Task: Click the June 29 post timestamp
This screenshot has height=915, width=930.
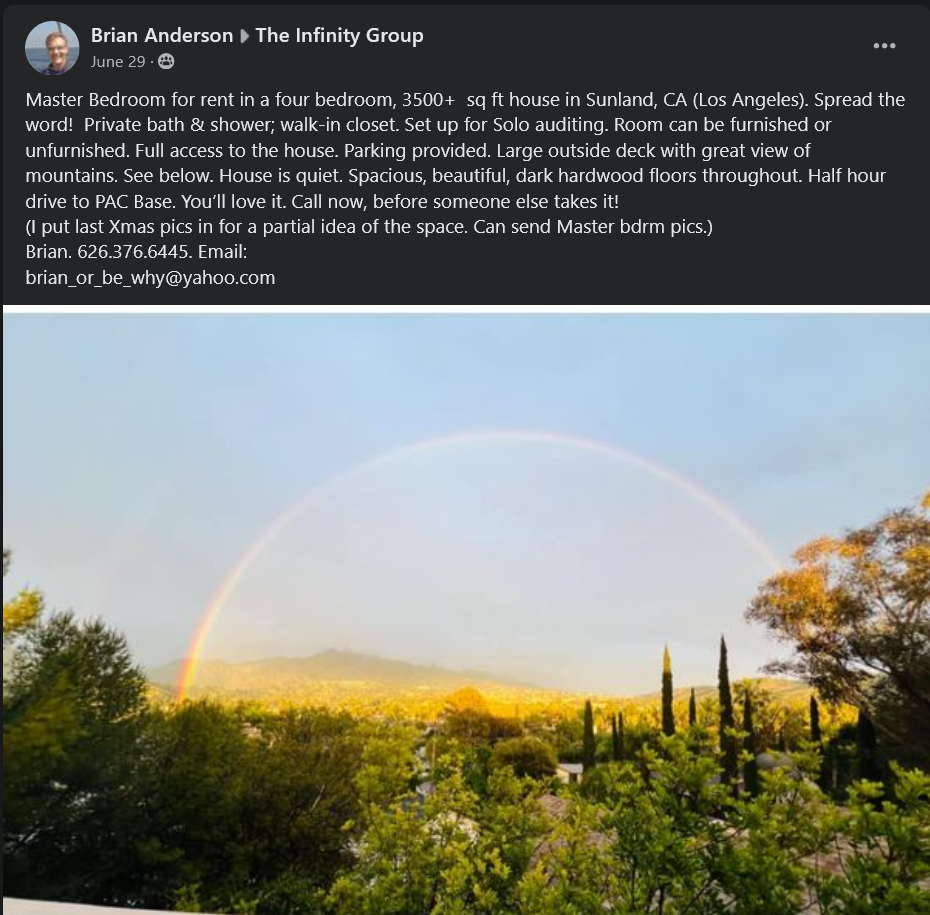Action: (117, 62)
